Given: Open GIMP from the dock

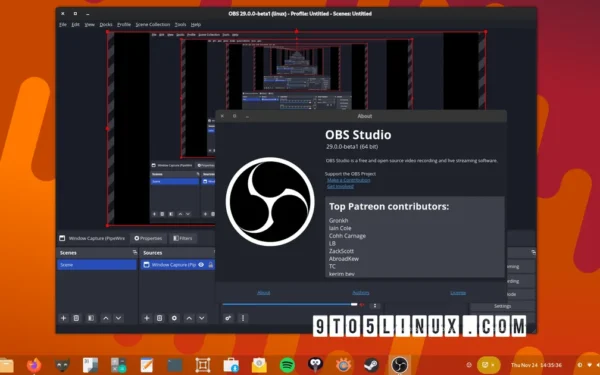Looking at the screenshot, I should (62, 365).
